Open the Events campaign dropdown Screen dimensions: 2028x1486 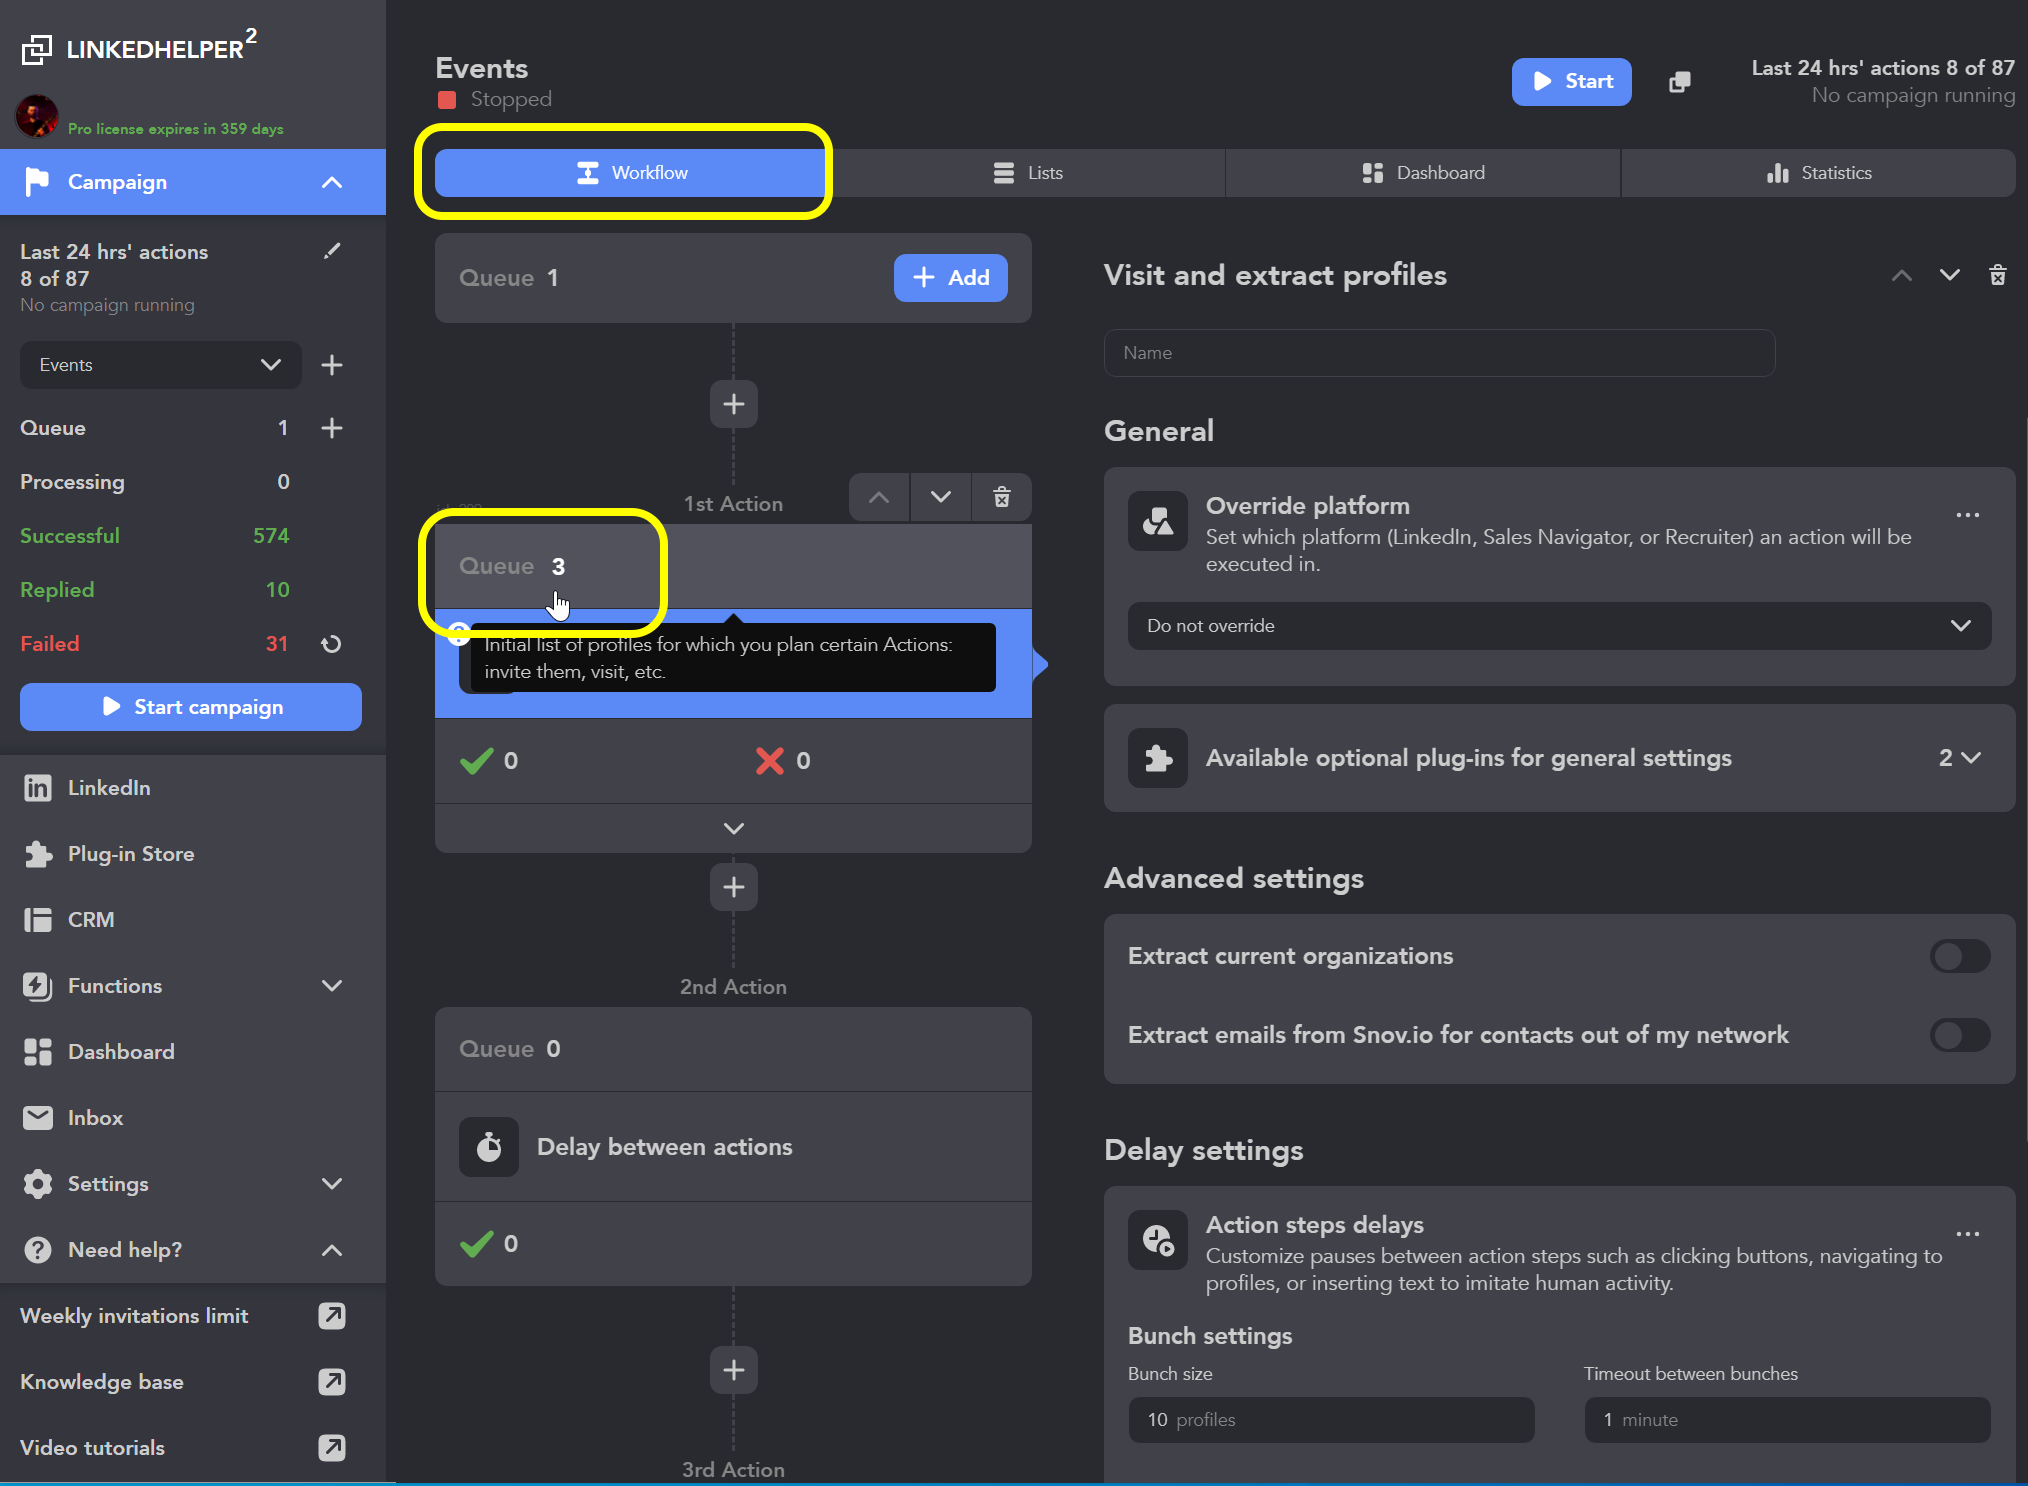tap(160, 365)
